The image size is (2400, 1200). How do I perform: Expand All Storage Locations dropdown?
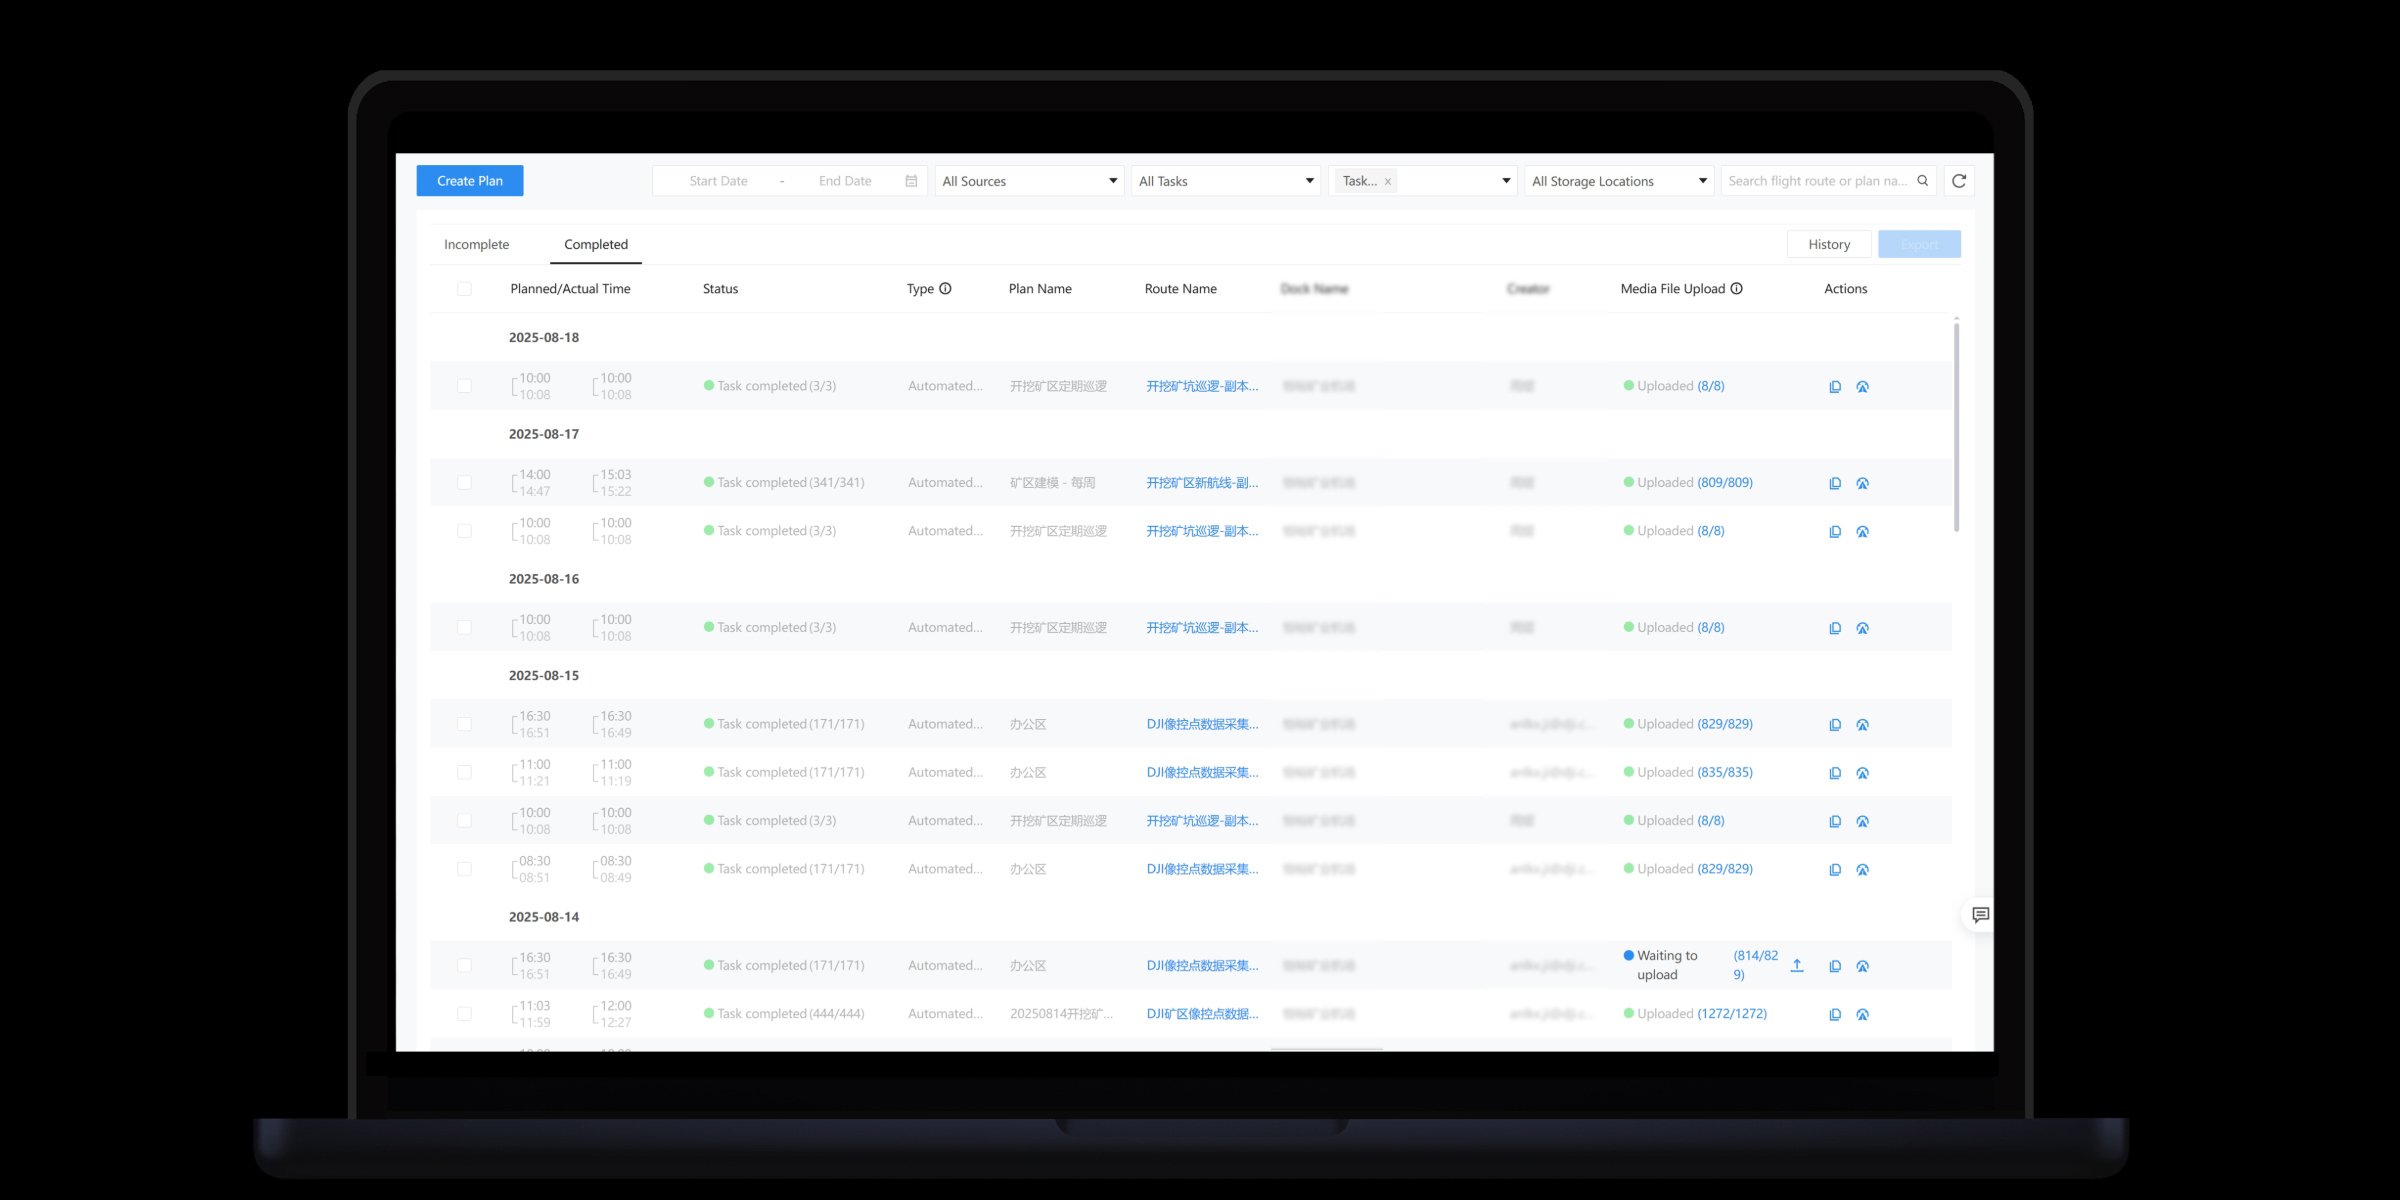(1618, 181)
